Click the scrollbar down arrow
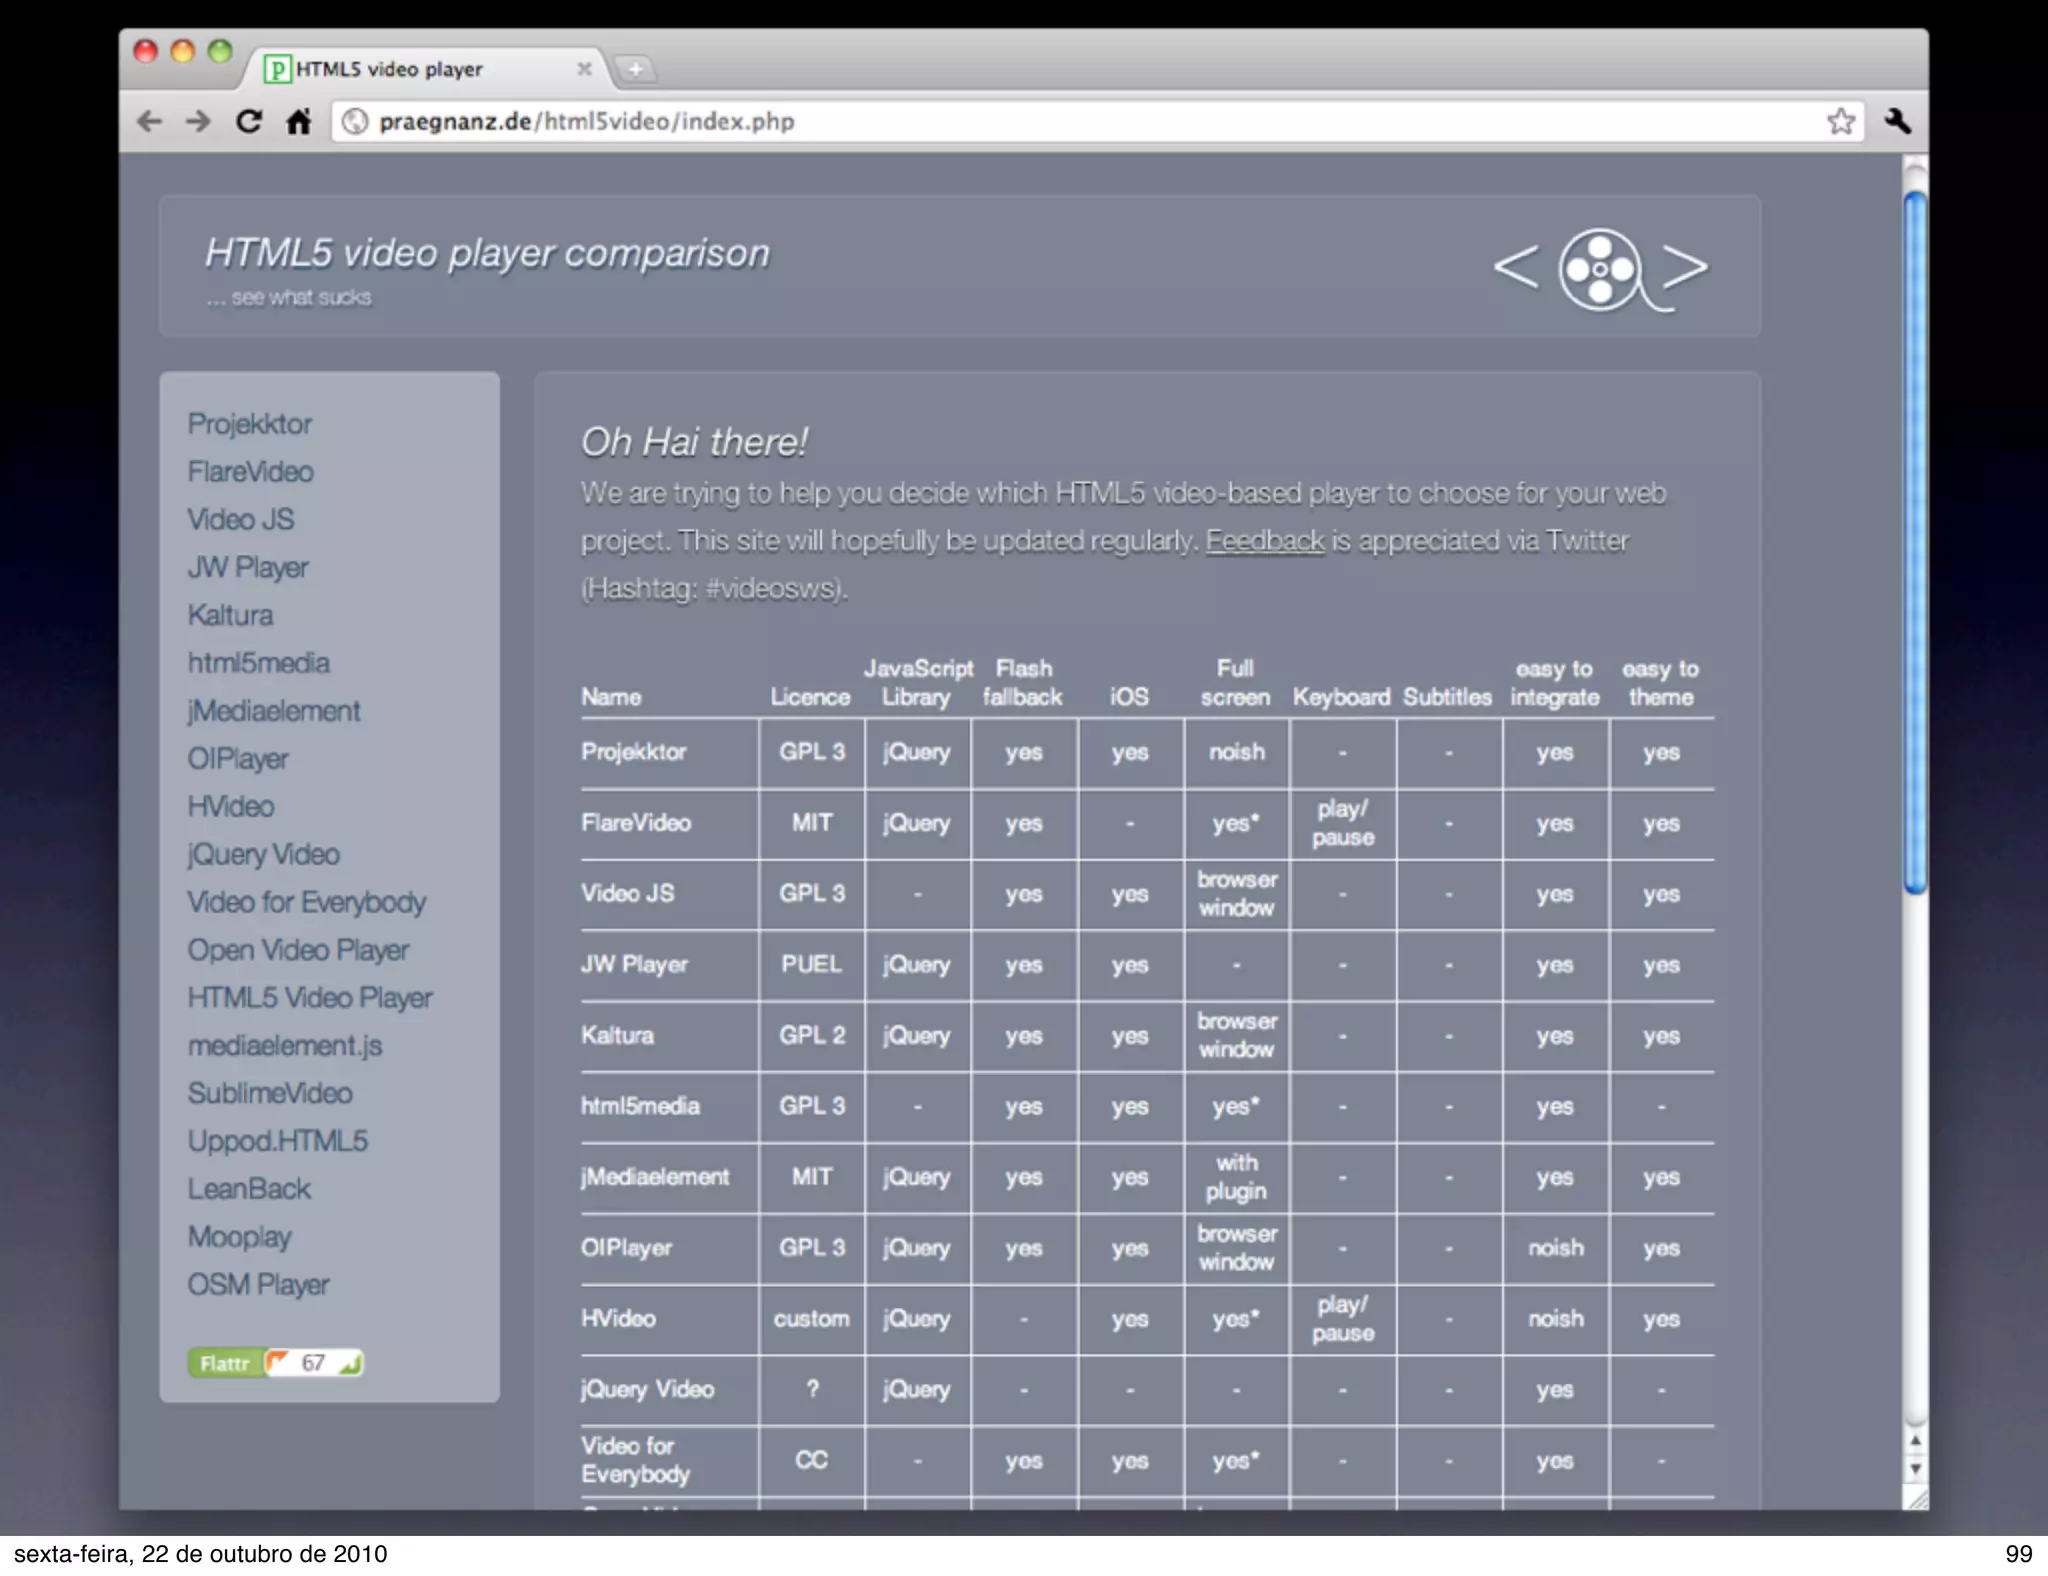Image resolution: width=2048 pixels, height=1576 pixels. 1915,1469
